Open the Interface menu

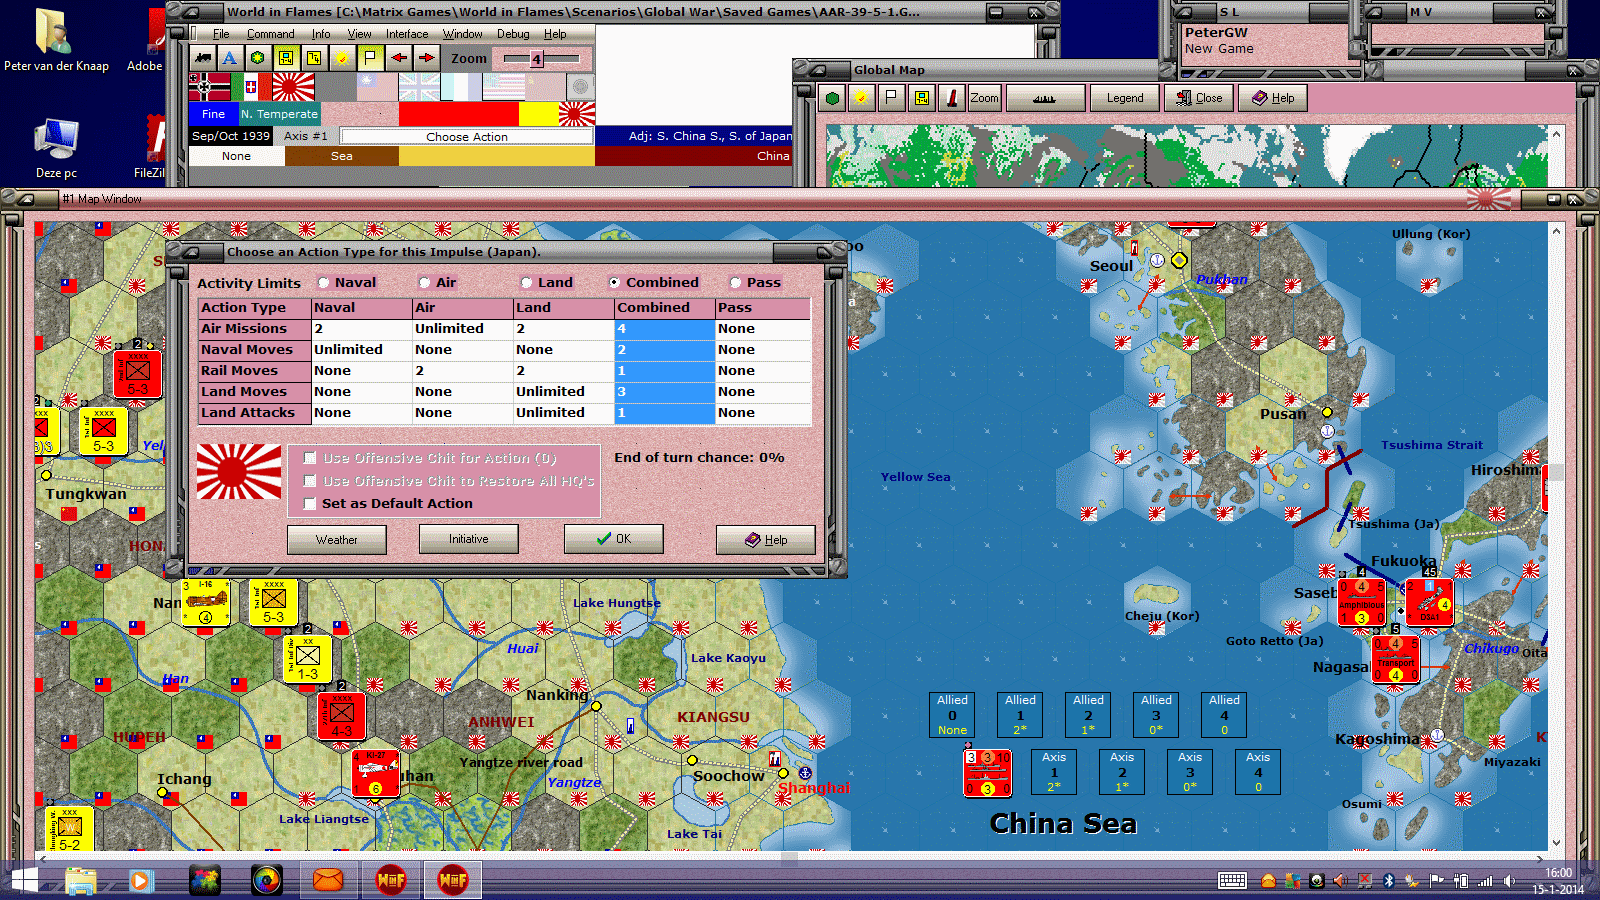407,34
